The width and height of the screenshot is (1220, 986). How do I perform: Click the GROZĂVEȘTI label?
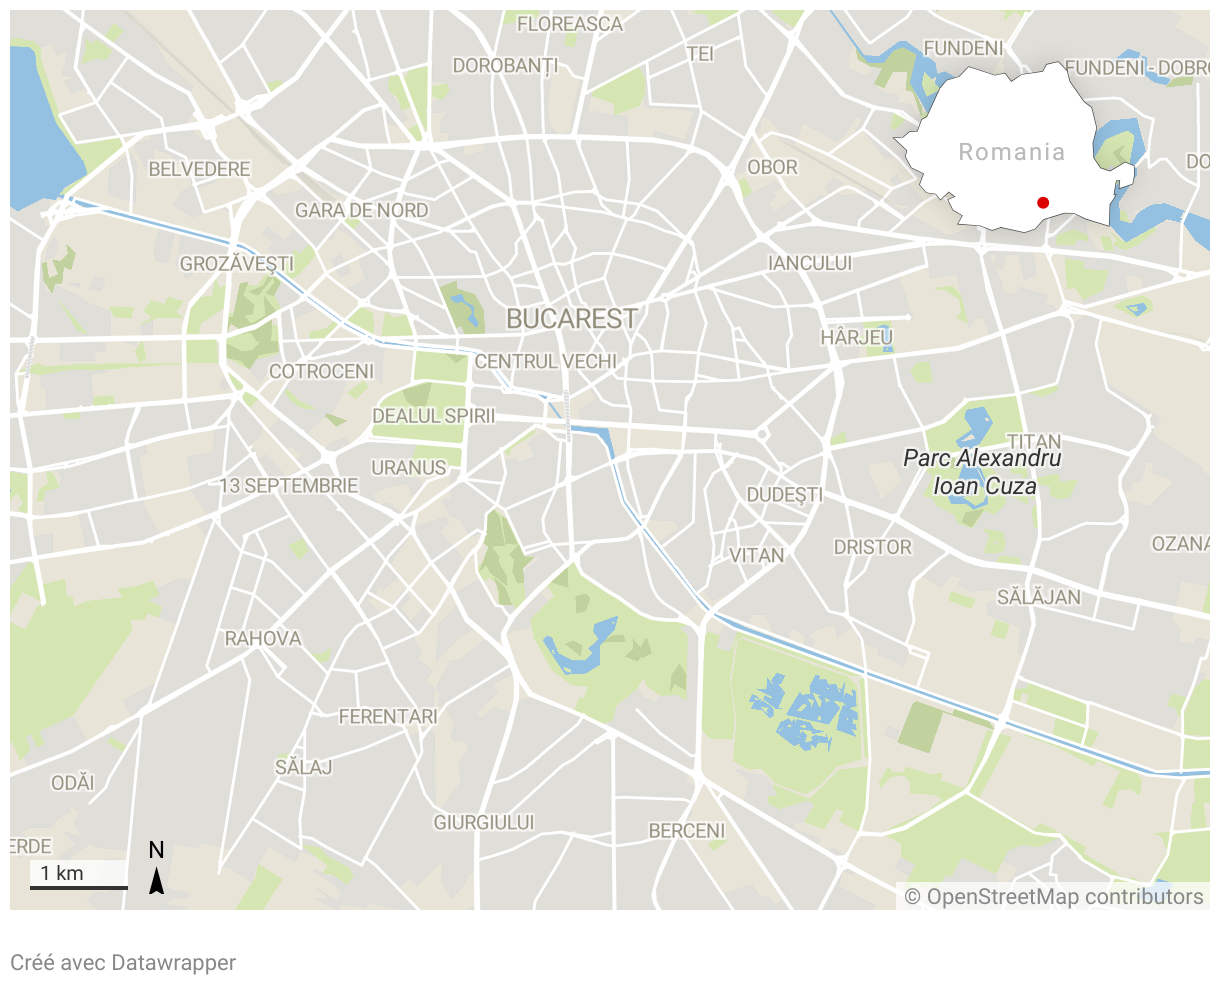coord(237,264)
